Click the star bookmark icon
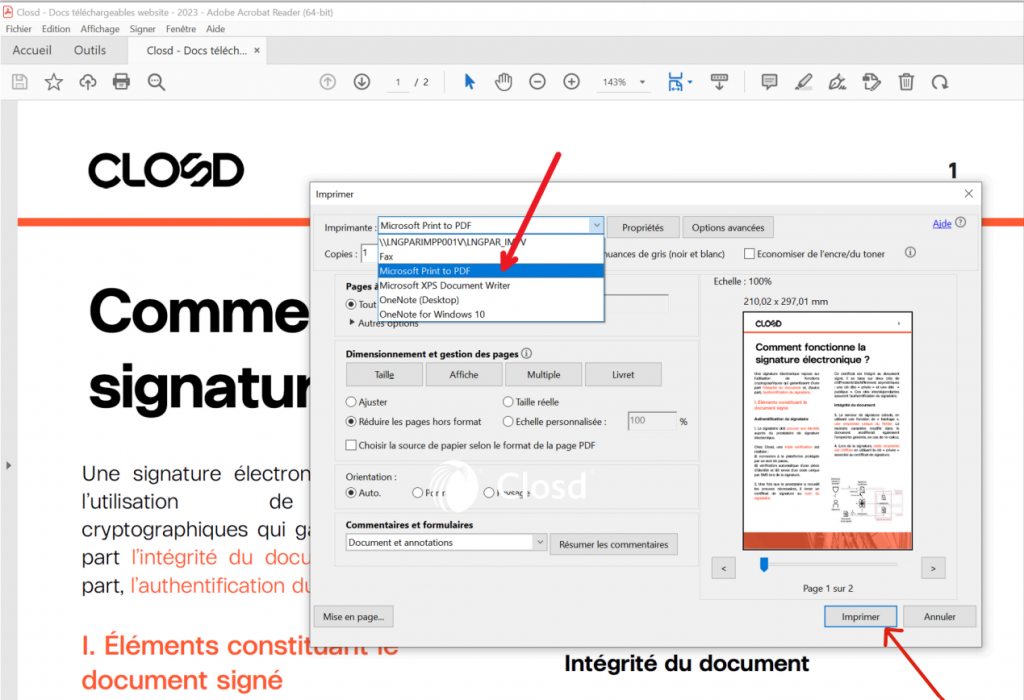1024x700 pixels. (x=53, y=82)
